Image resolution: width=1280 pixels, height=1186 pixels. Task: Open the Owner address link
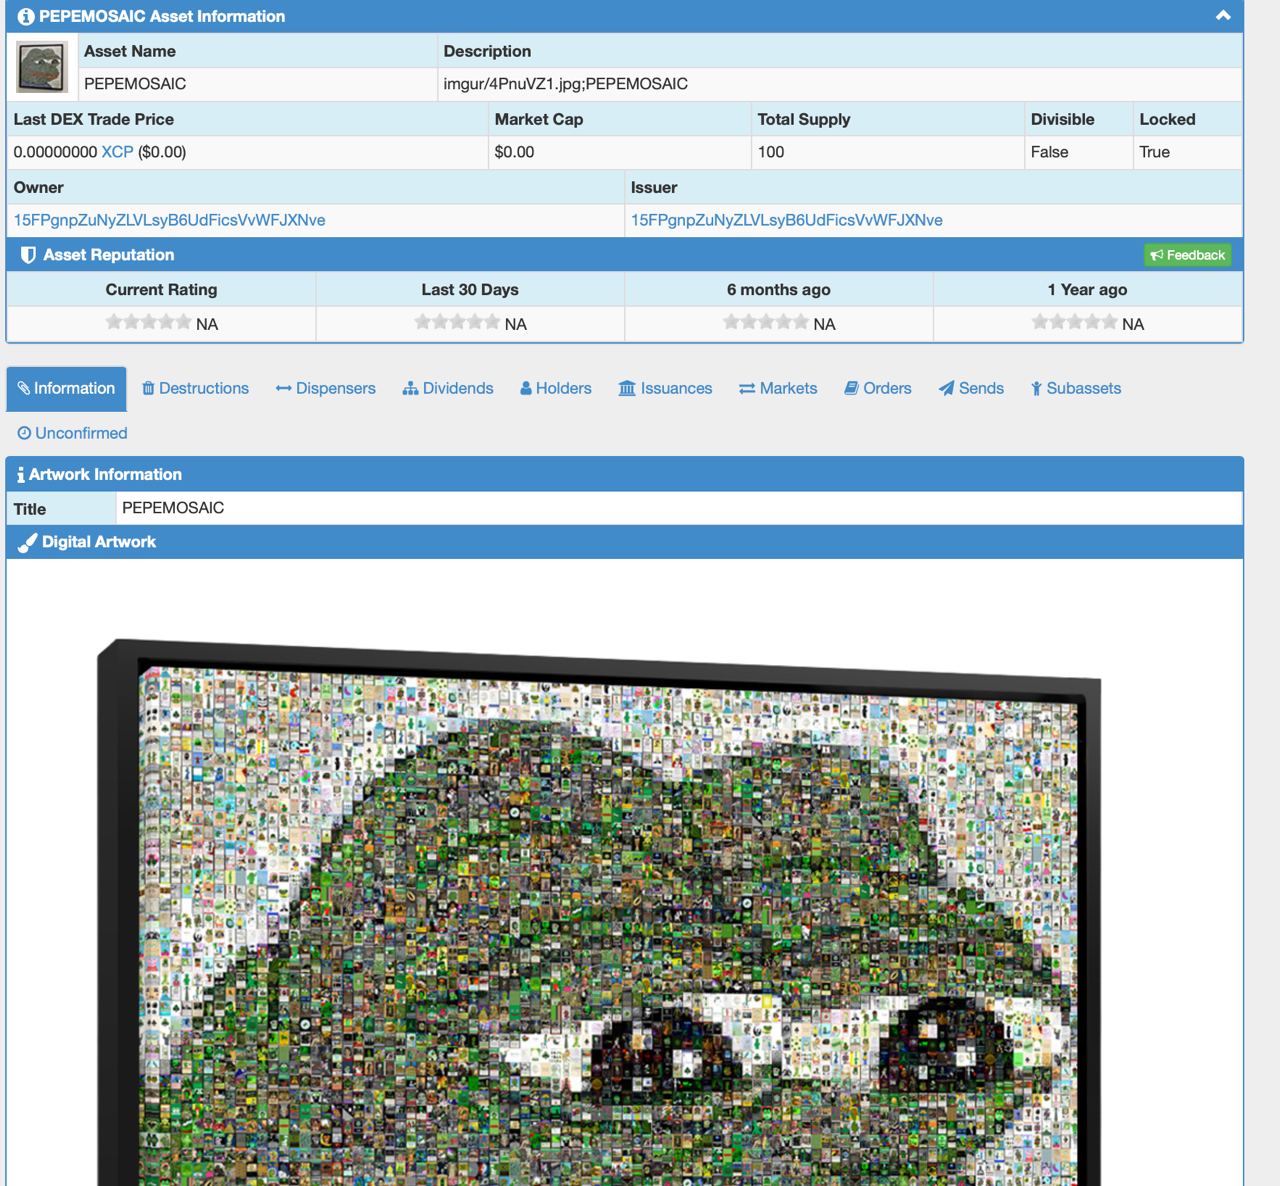169,220
